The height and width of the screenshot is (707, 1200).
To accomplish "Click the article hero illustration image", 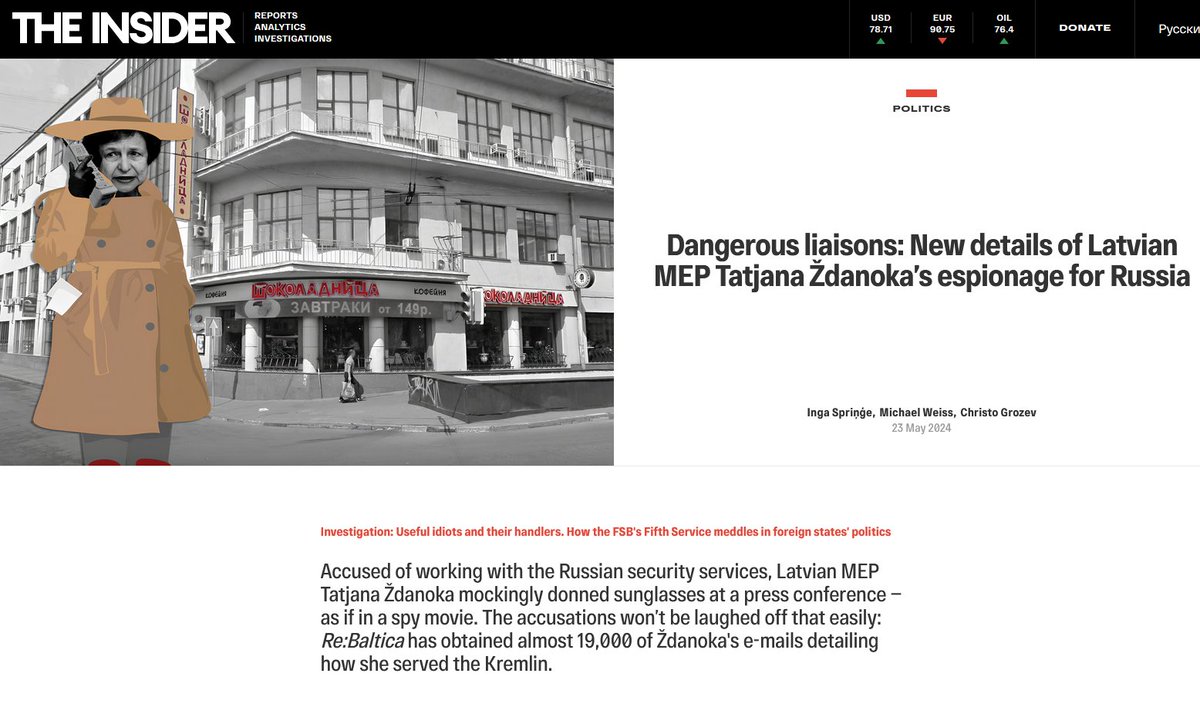I will (307, 262).
